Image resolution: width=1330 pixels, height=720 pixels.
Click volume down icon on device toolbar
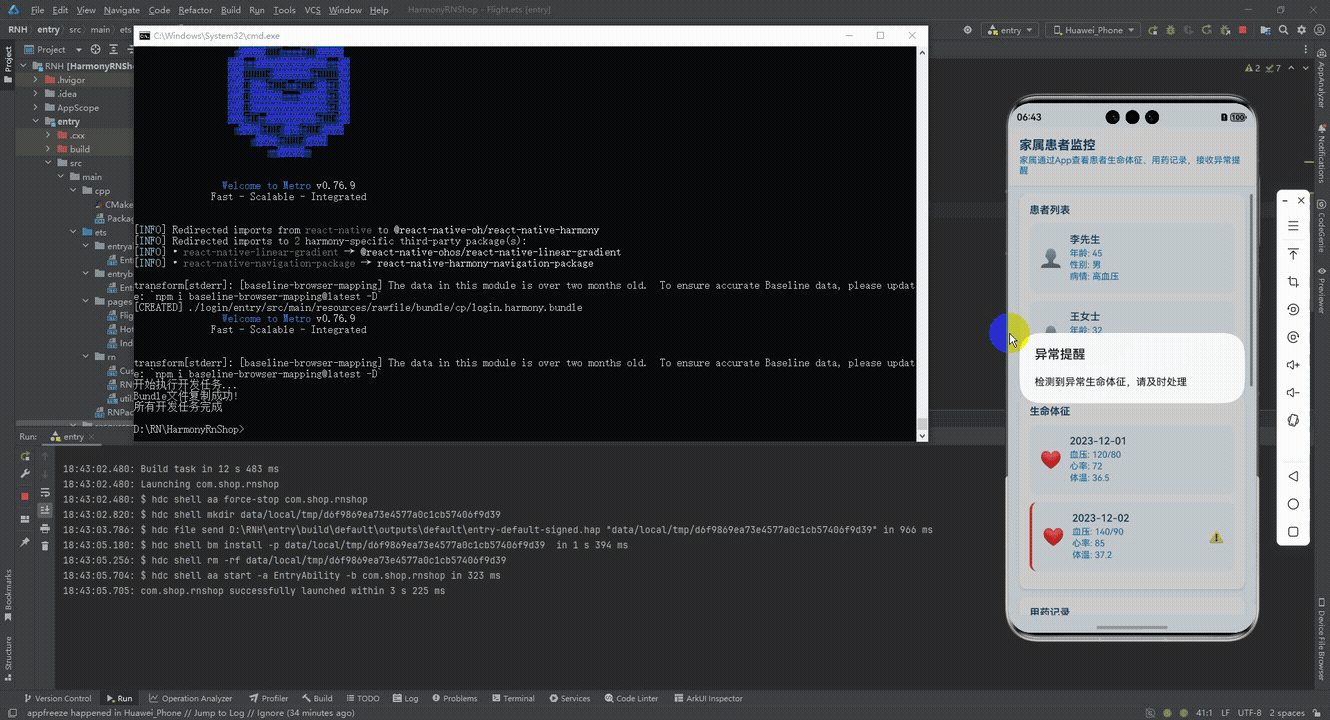(x=1293, y=393)
